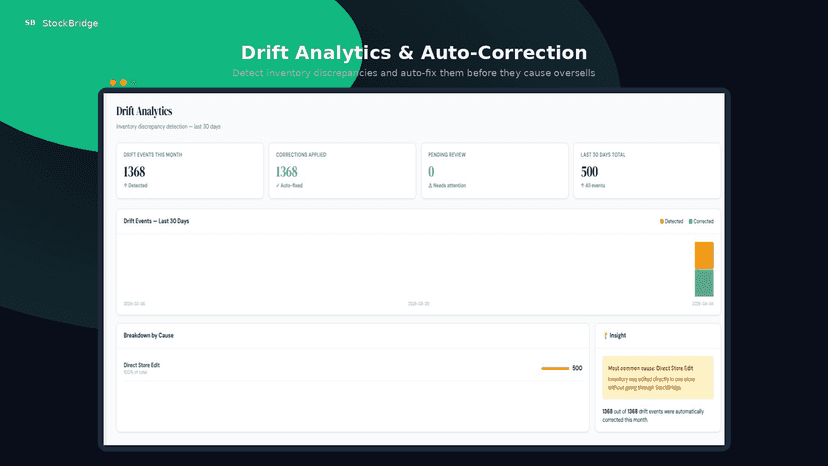Click the 2026-03-06 axis date
The width and height of the screenshot is (828, 466).
[x=134, y=304]
